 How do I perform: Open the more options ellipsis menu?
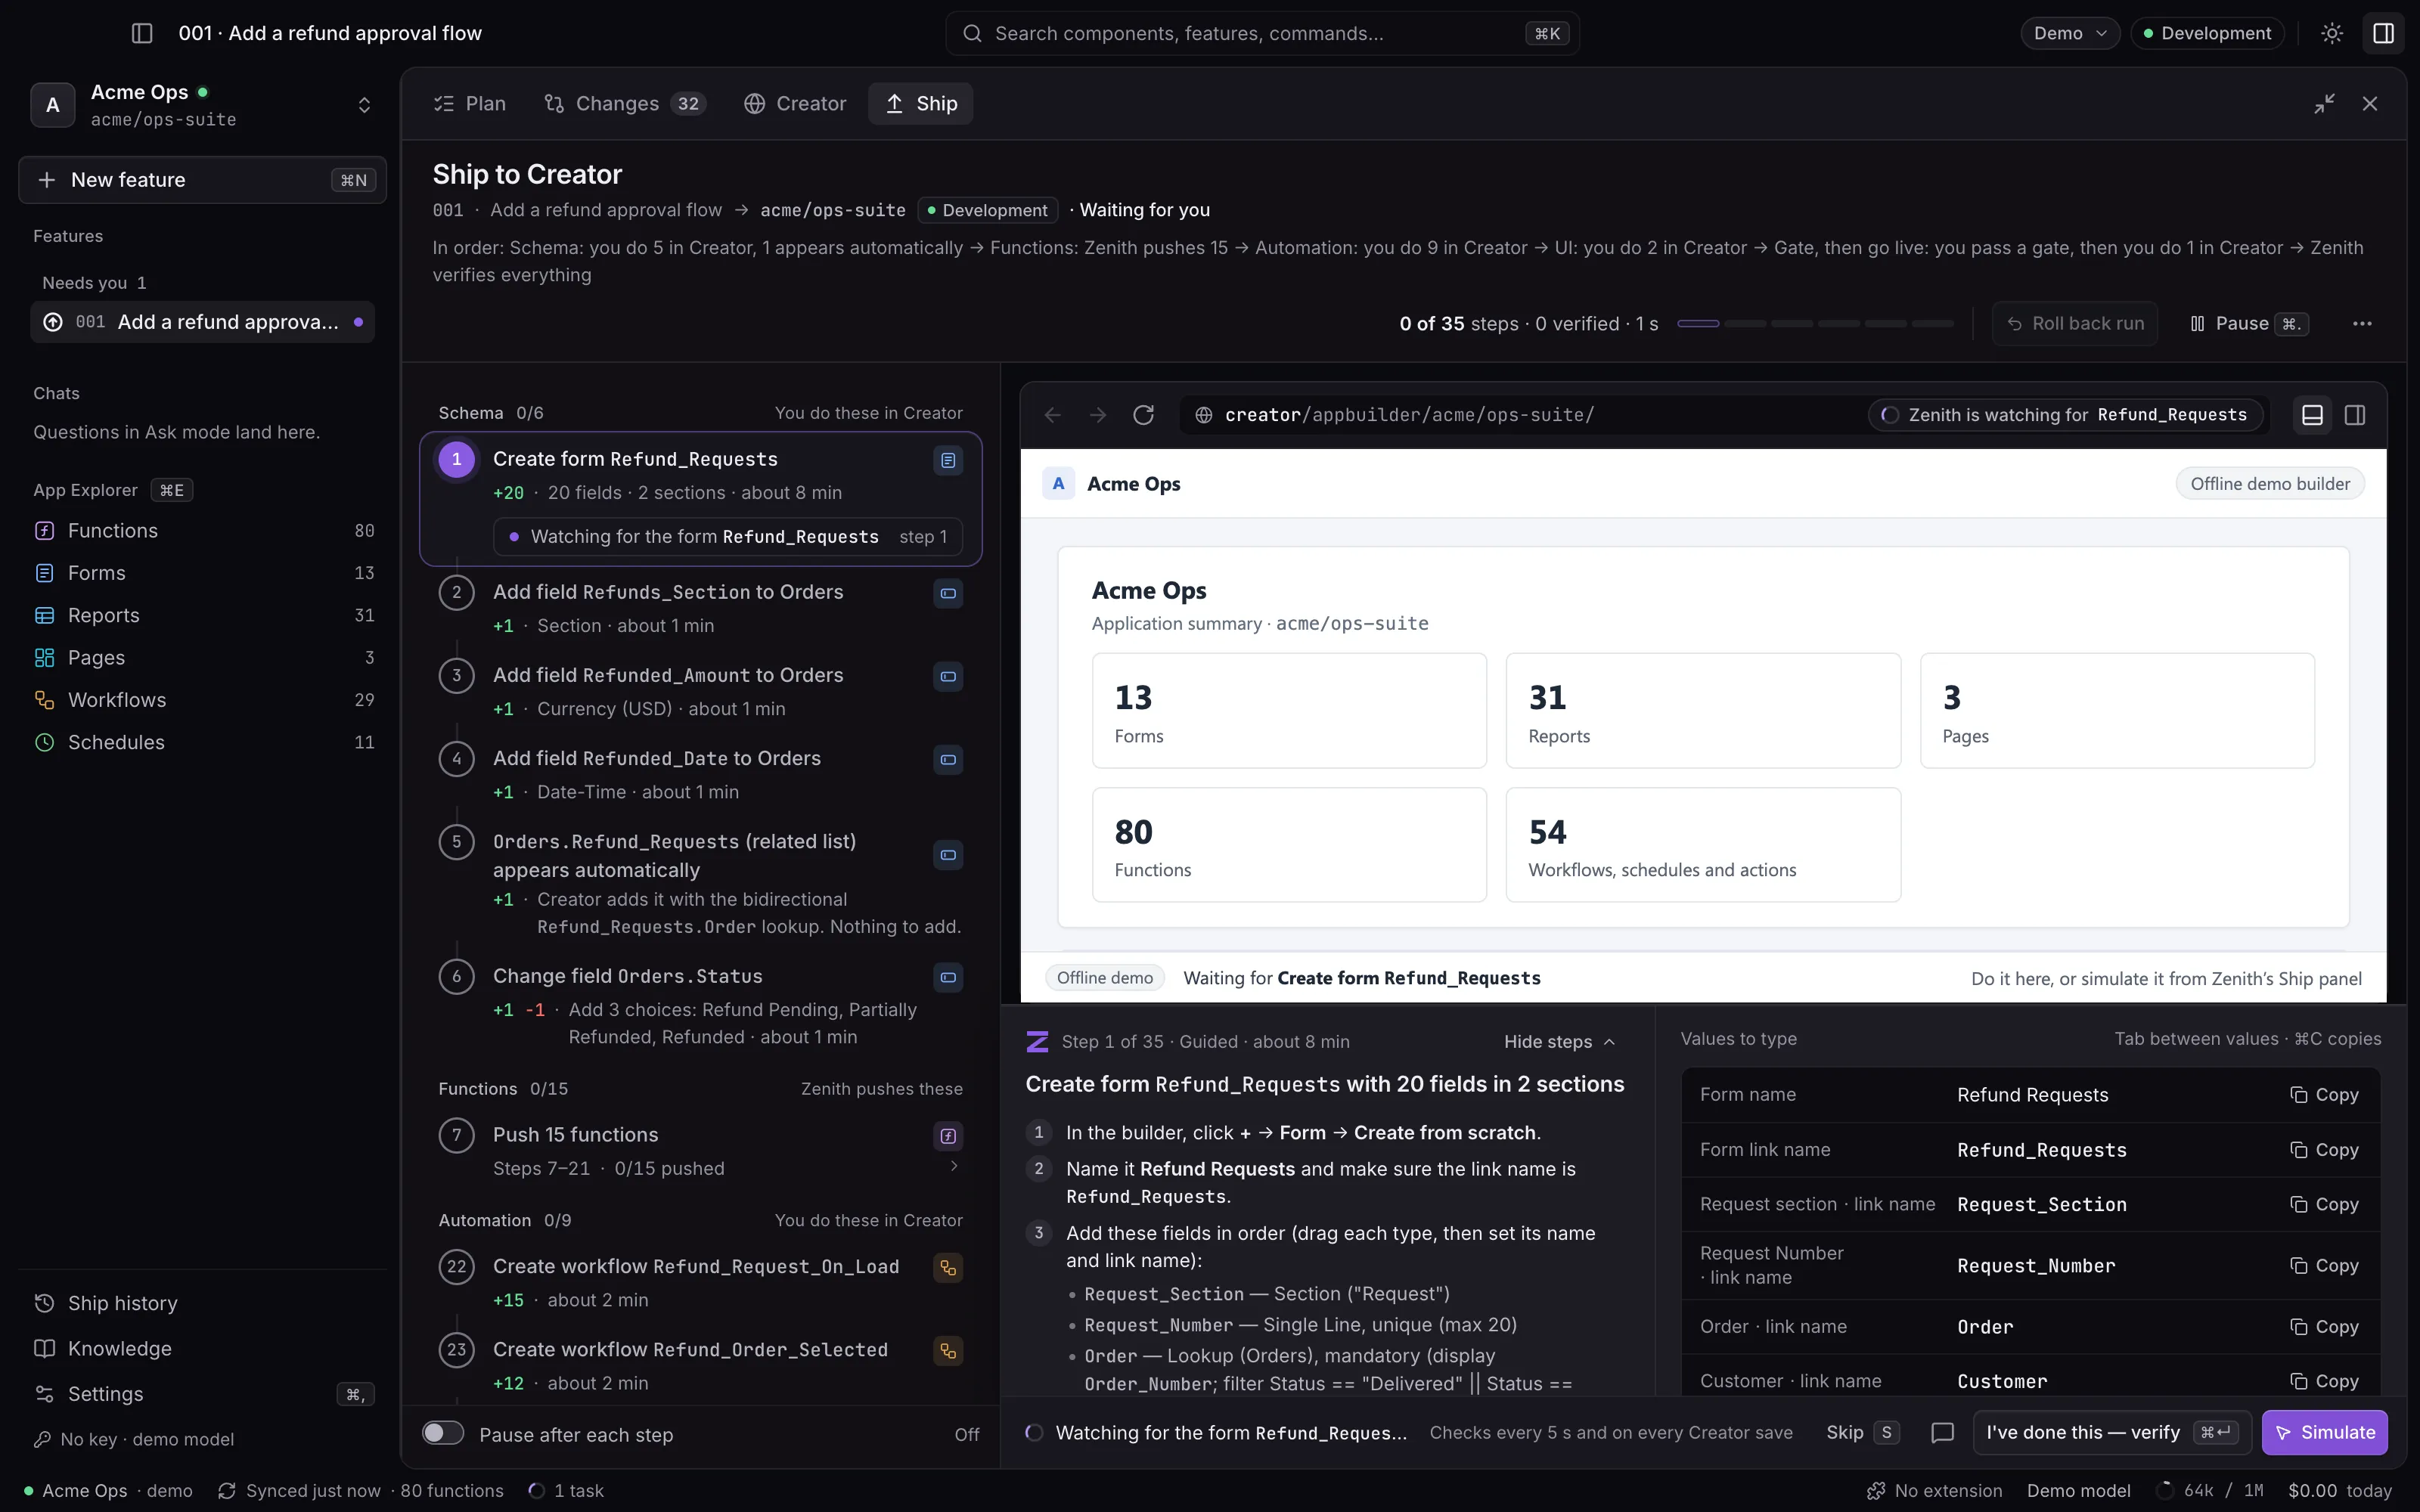(x=2362, y=324)
